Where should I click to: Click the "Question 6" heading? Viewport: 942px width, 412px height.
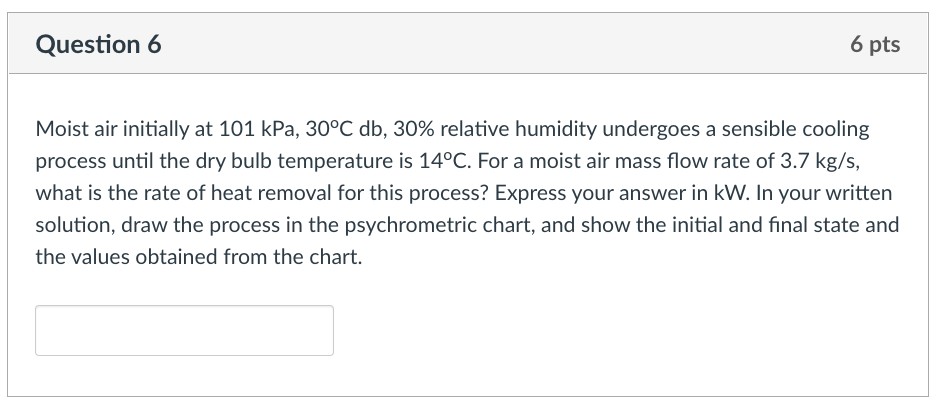coord(99,44)
